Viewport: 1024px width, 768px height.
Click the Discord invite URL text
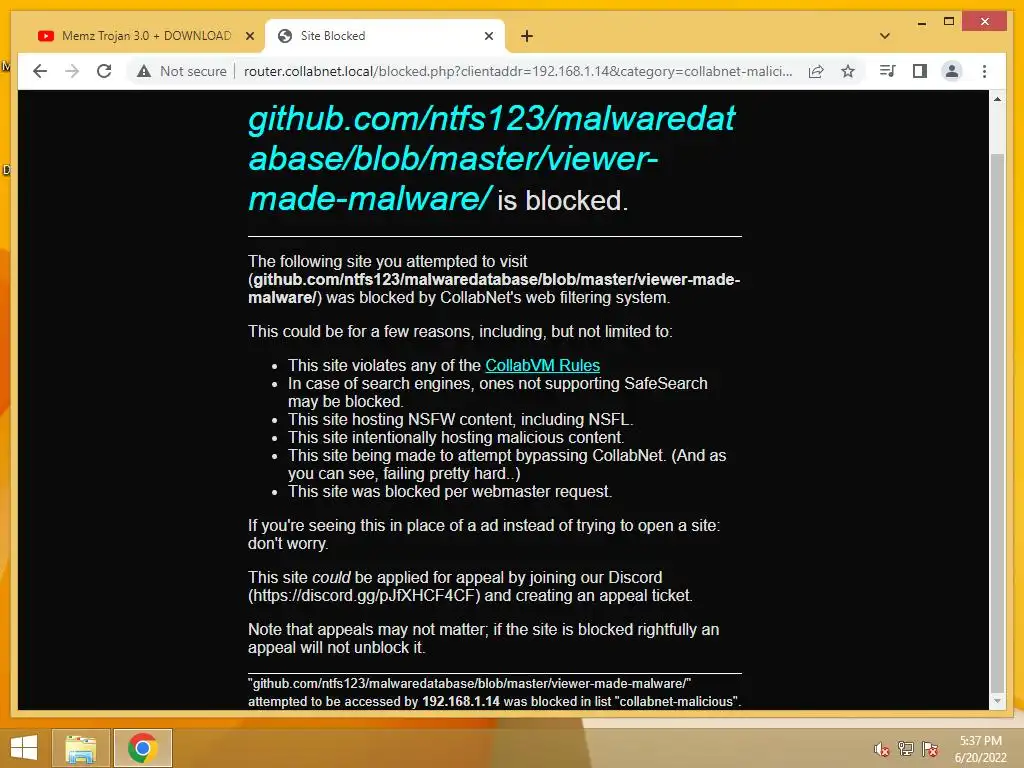click(366, 596)
